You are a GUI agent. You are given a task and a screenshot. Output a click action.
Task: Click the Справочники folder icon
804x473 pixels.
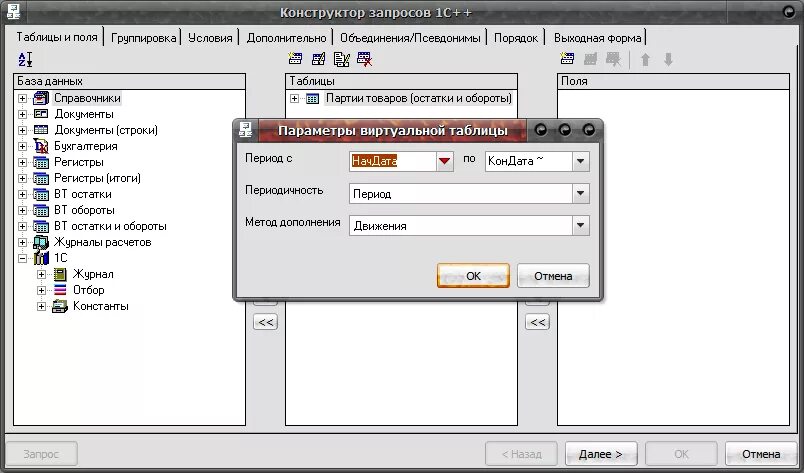click(41, 98)
